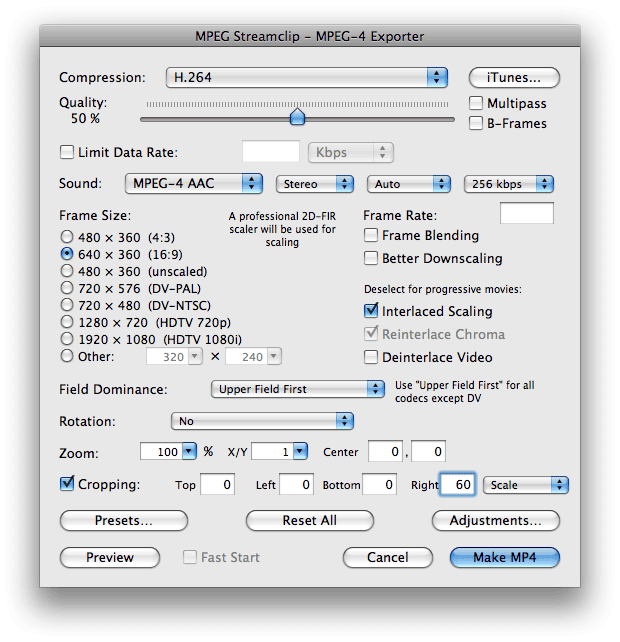Screen dimensions: 620x642
Task: Open the Adjustments... dialog button
Action: pos(496,520)
